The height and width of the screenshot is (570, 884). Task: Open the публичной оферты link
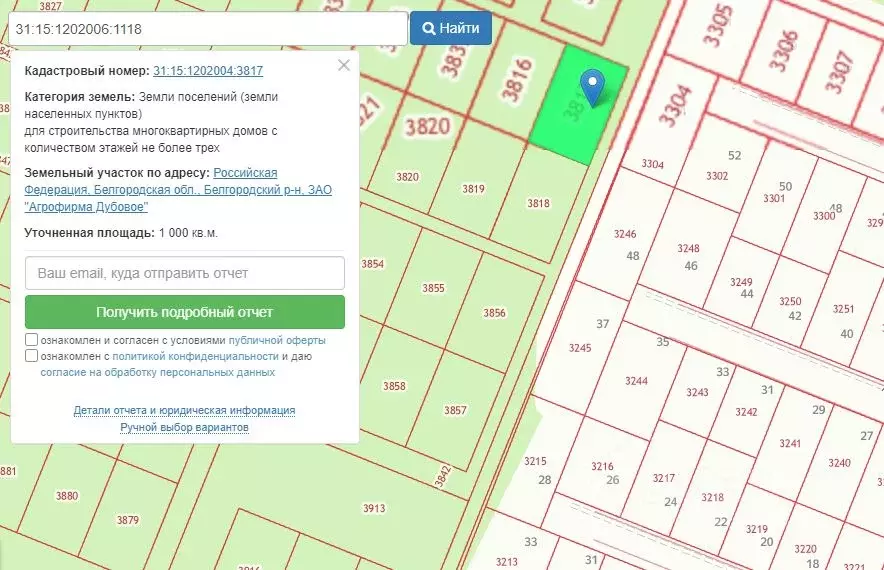277,341
